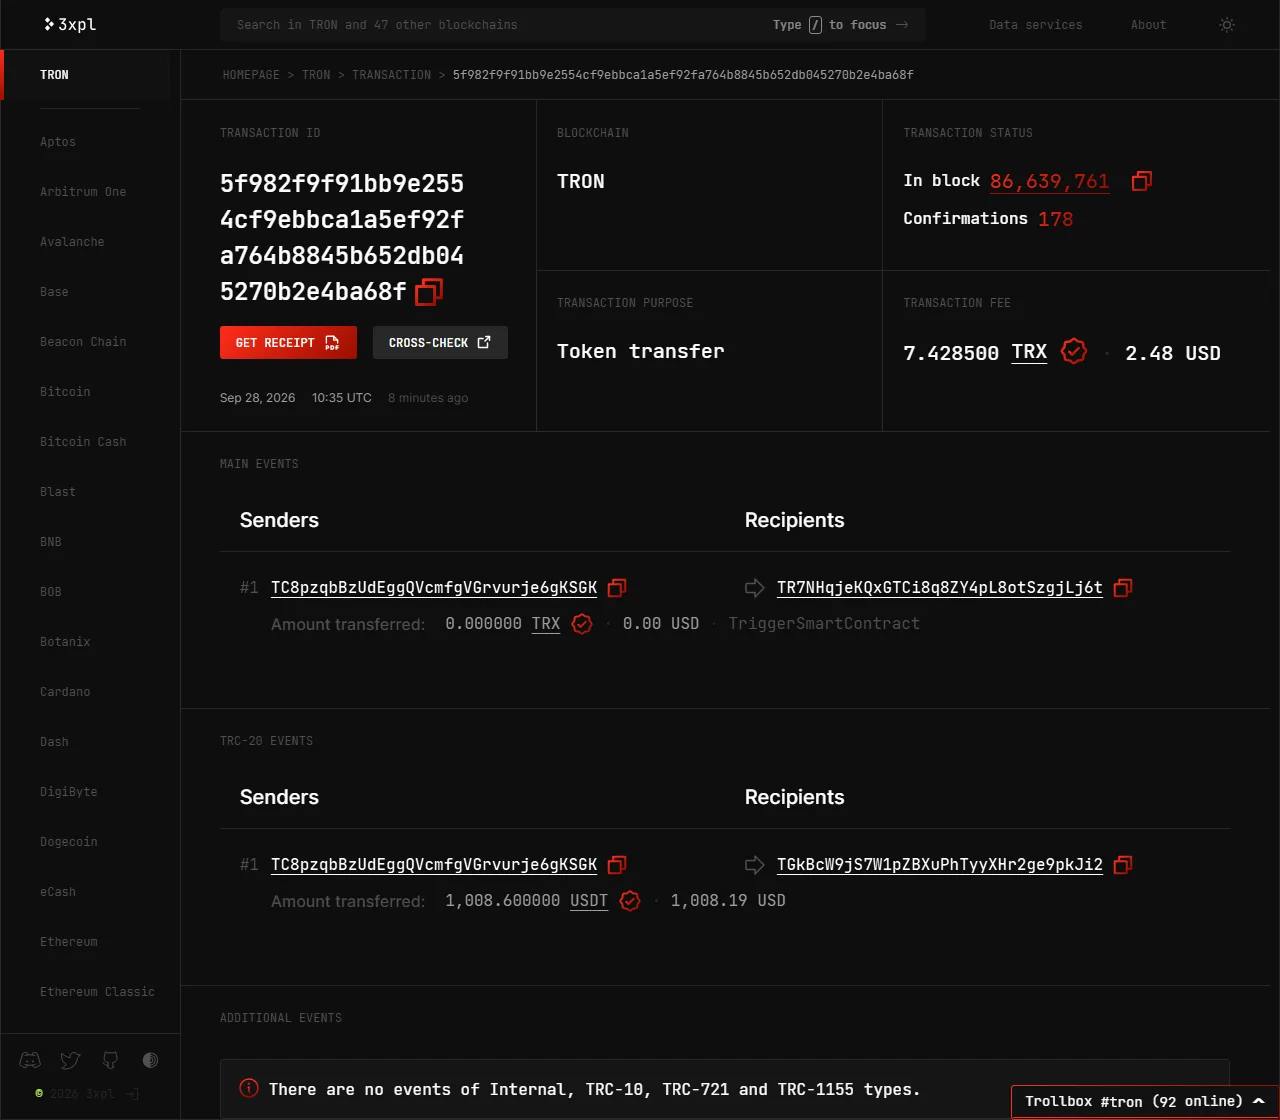Viewport: 1280px width, 1120px height.
Task: Focus the search in TRON blockchains field
Action: (x=573, y=25)
